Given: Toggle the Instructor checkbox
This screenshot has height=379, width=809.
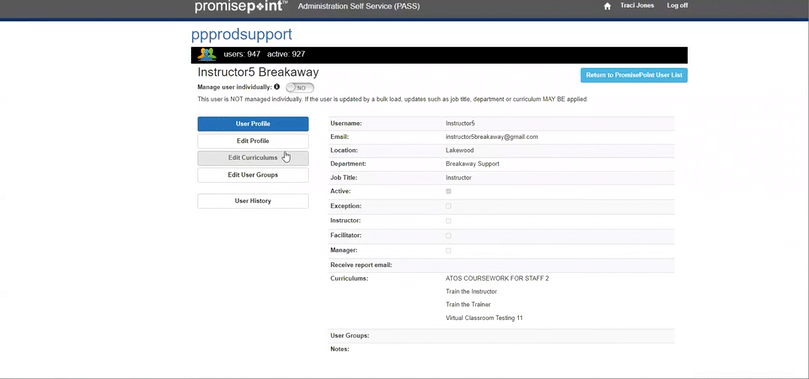Looking at the screenshot, I should [x=448, y=221].
